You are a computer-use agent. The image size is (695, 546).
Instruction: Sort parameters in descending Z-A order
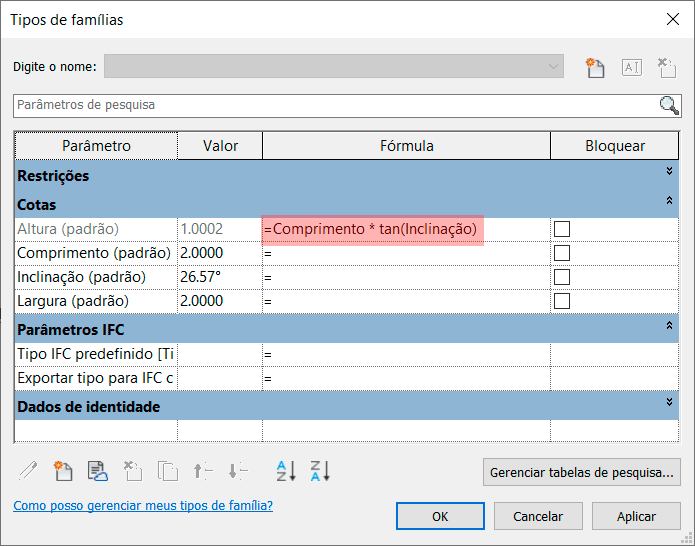click(319, 471)
